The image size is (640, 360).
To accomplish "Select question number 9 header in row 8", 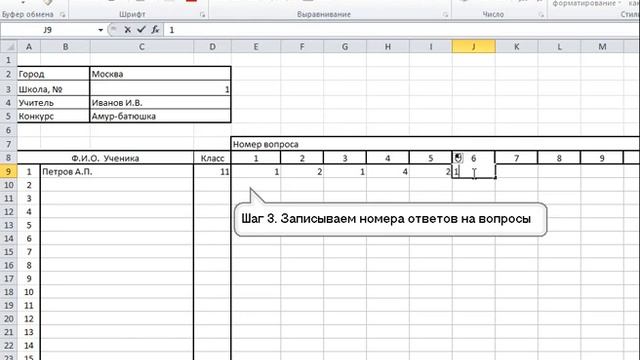I will coord(602,158).
